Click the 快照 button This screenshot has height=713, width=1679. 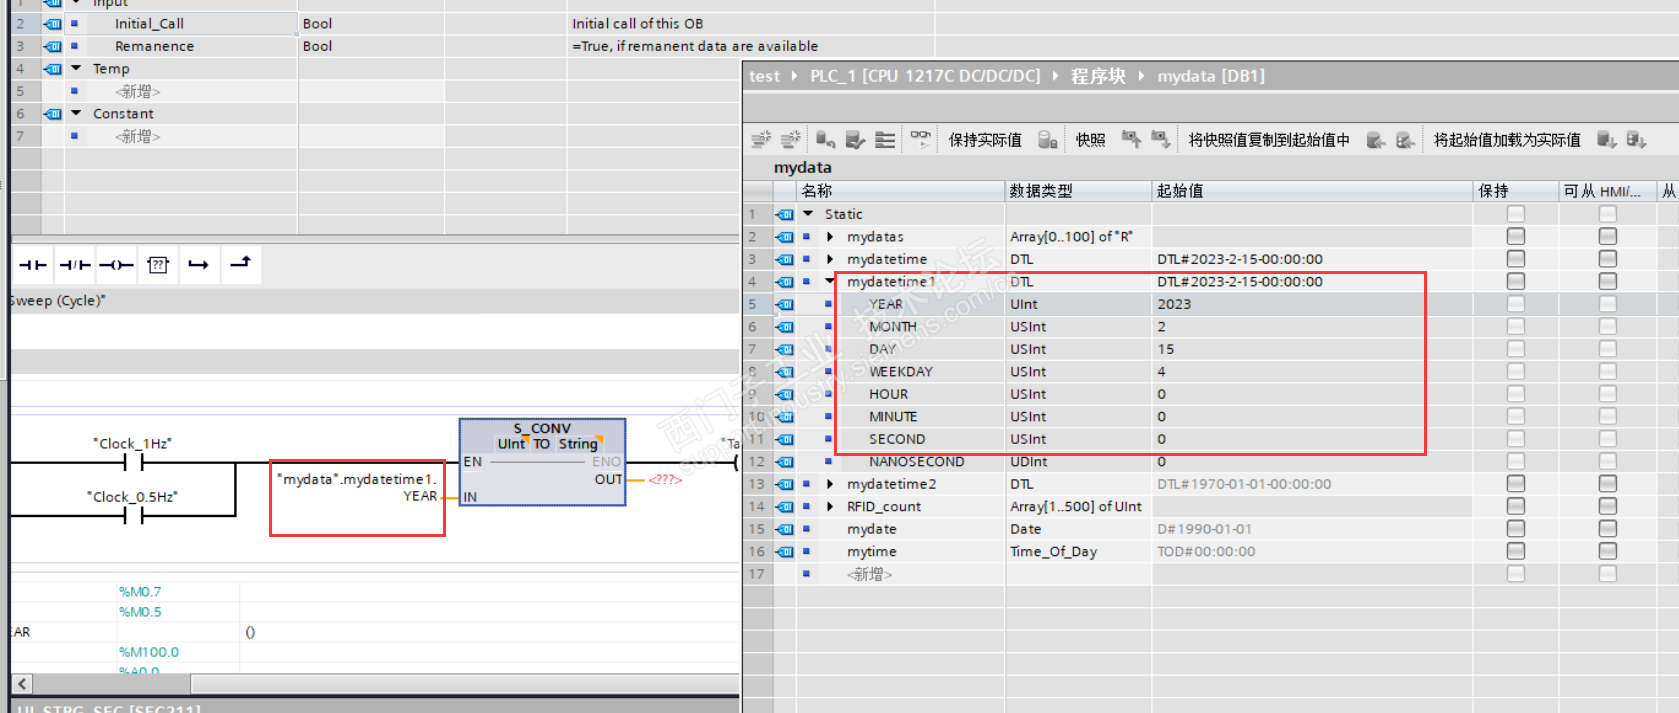click(1090, 140)
